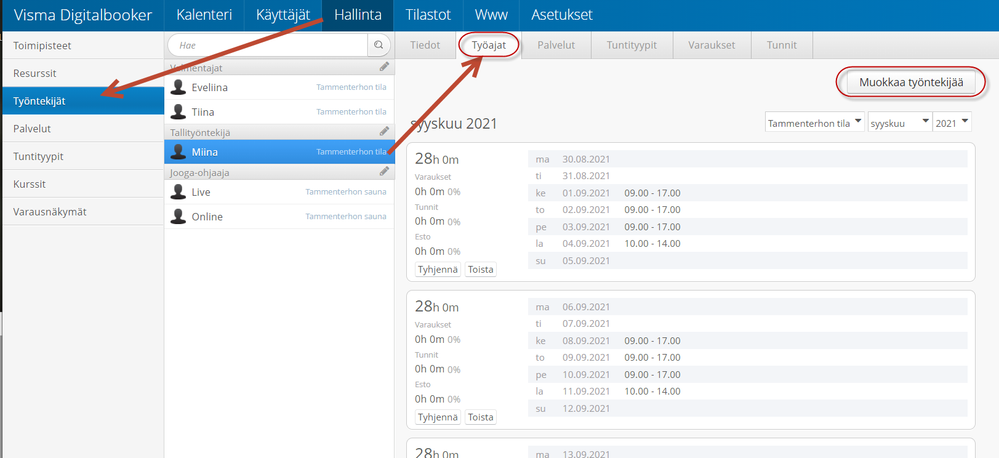Click Toista in the first week card
999x458 pixels.
481,269
